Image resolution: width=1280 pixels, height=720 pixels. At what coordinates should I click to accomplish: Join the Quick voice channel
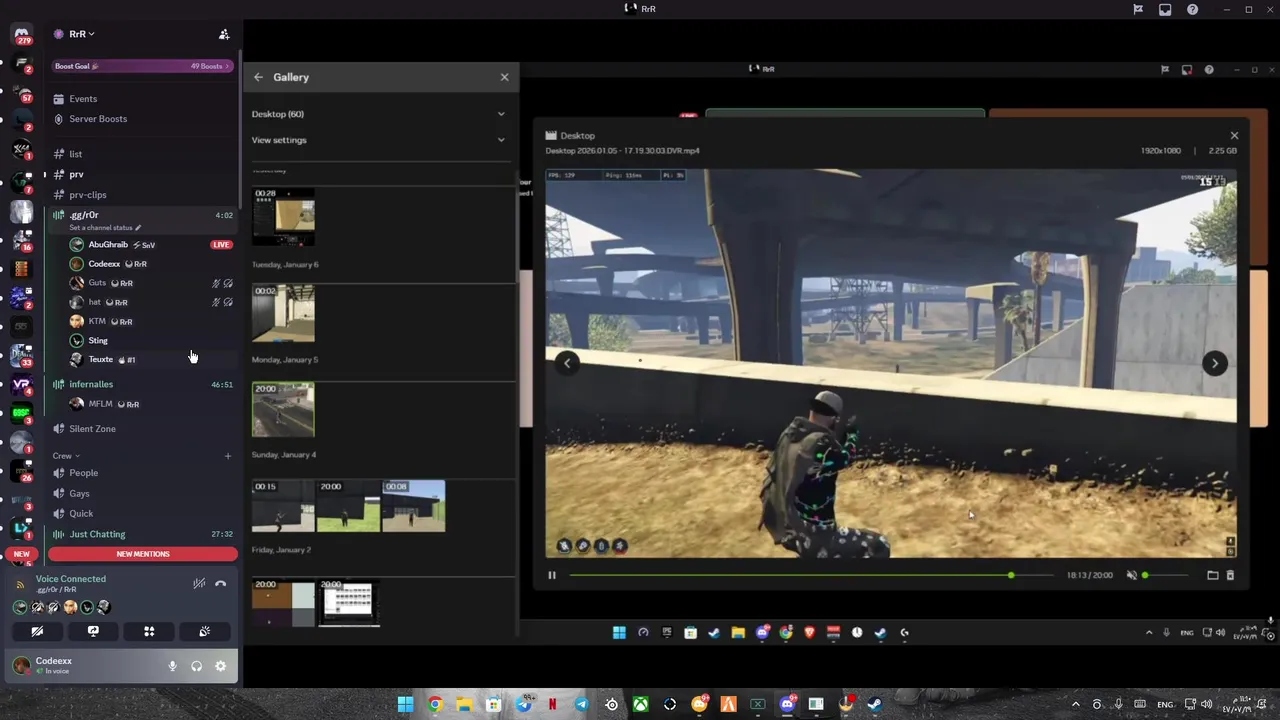(142, 513)
